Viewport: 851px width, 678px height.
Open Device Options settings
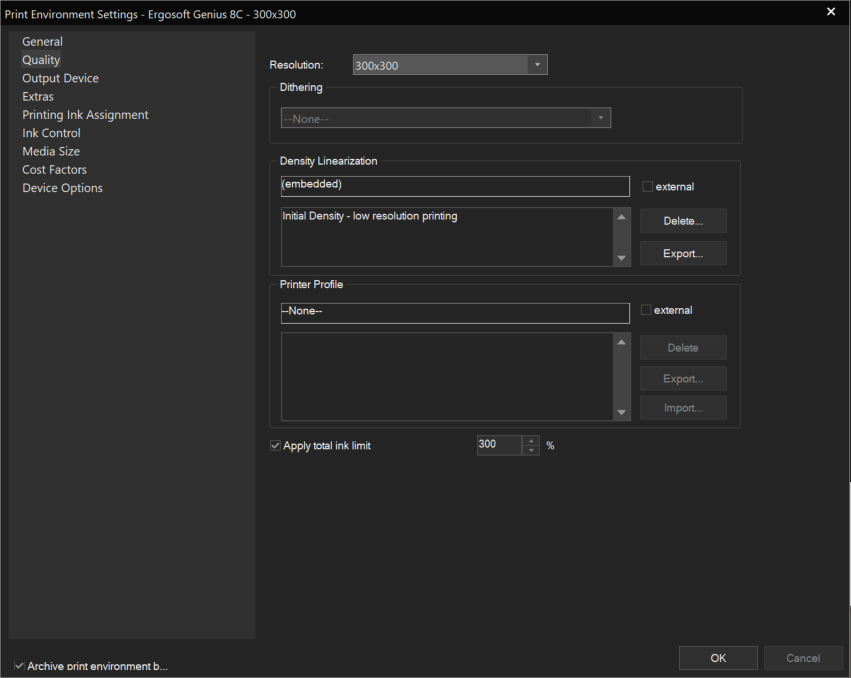(62, 188)
